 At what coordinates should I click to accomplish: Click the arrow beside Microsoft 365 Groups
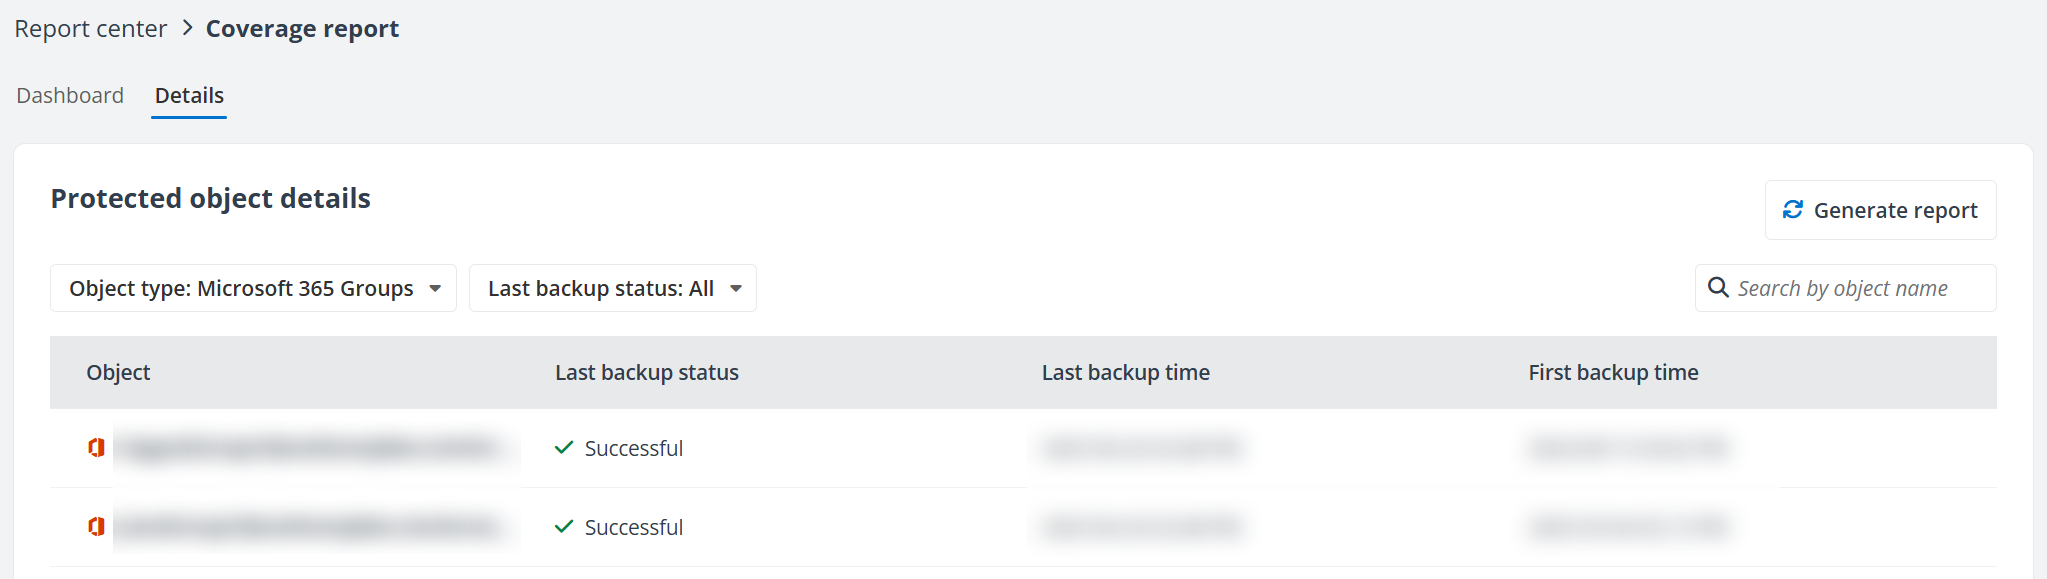435,289
